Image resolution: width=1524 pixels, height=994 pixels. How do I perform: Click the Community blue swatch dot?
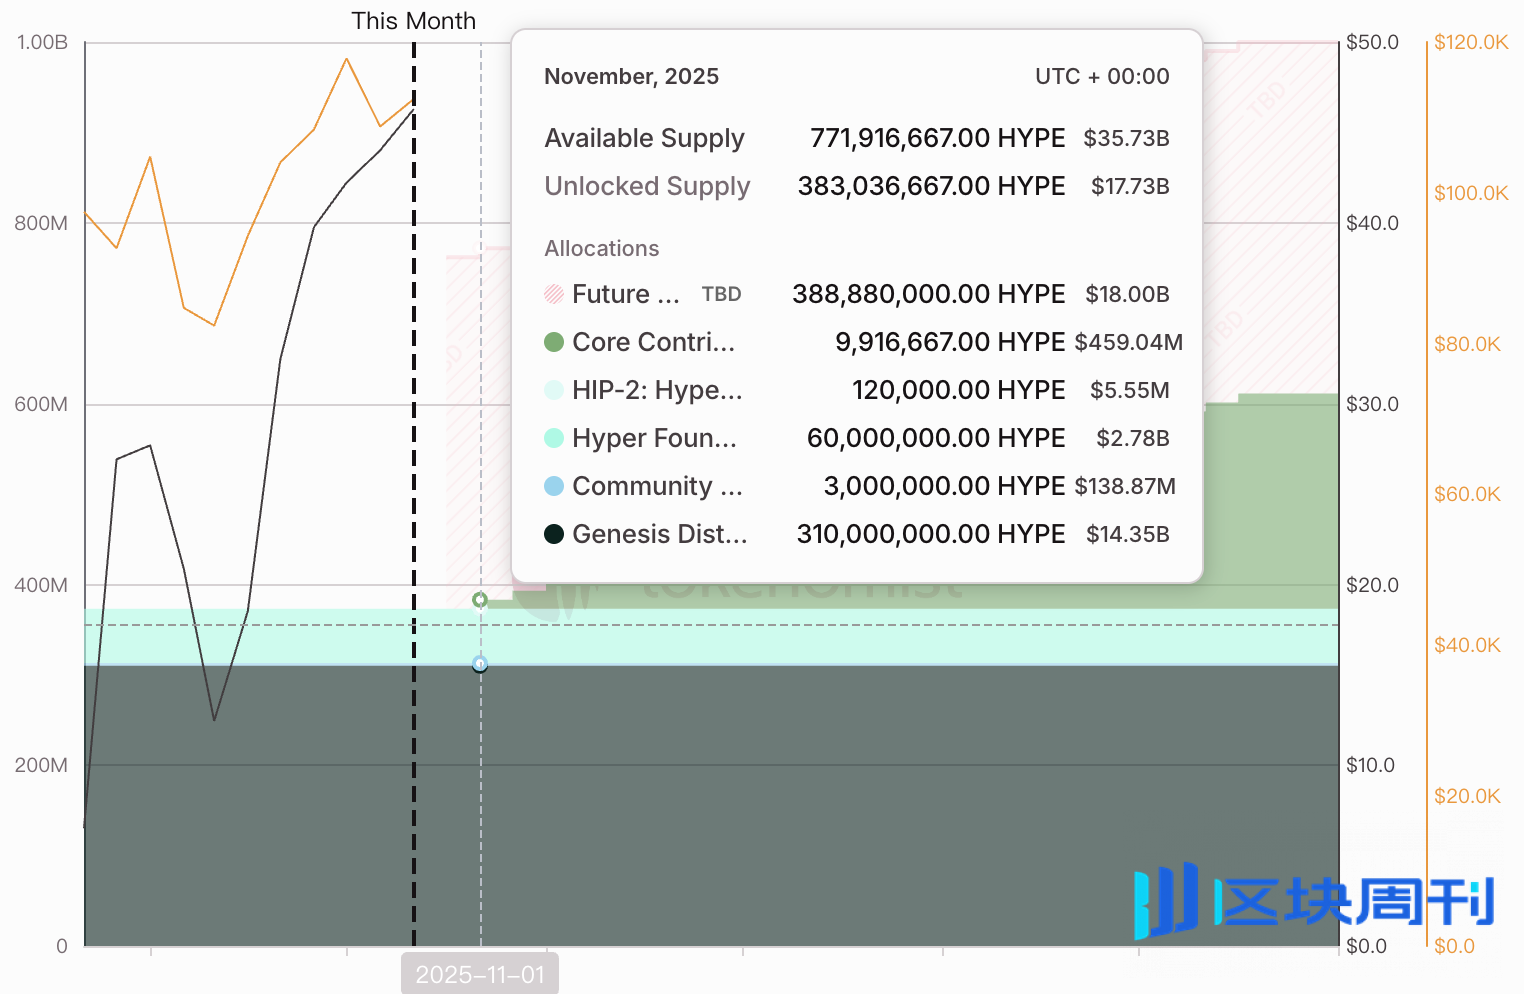[554, 486]
